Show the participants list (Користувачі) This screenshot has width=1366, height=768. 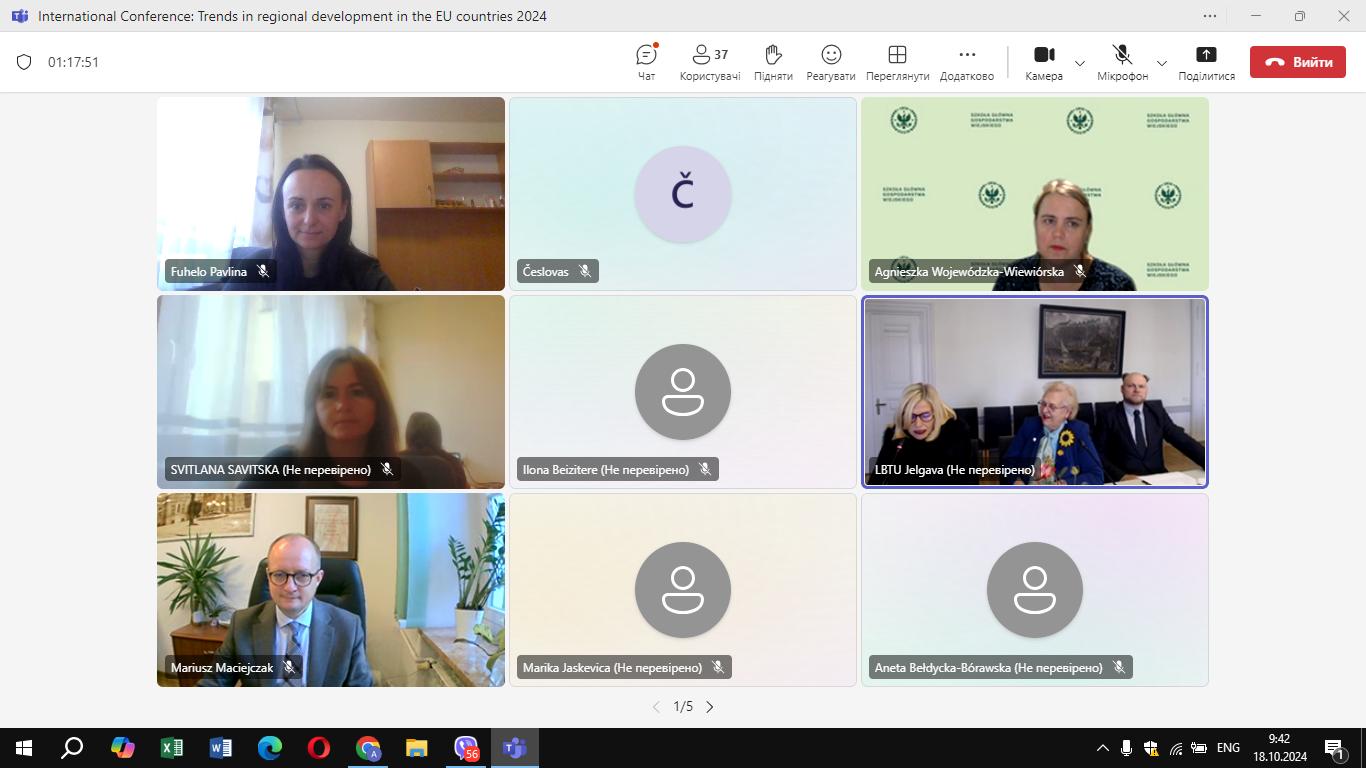pos(709,61)
